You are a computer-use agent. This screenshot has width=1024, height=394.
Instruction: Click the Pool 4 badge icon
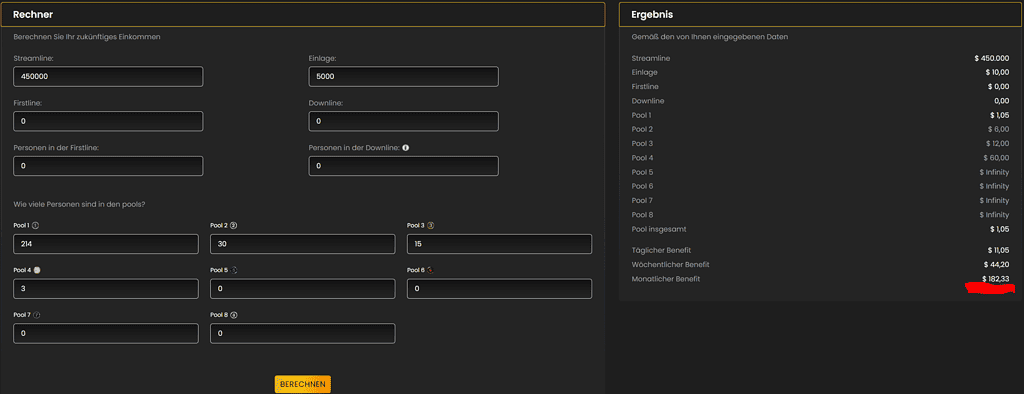(x=37, y=270)
